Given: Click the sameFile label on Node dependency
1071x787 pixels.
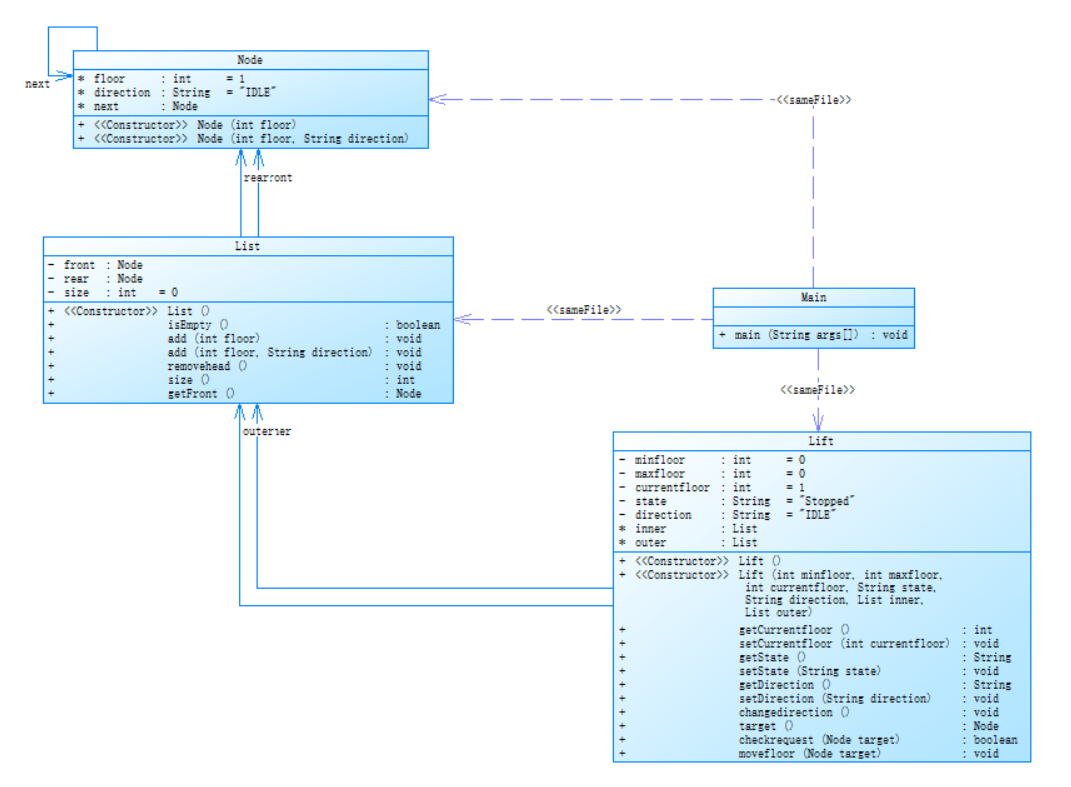Looking at the screenshot, I should coord(815,100).
